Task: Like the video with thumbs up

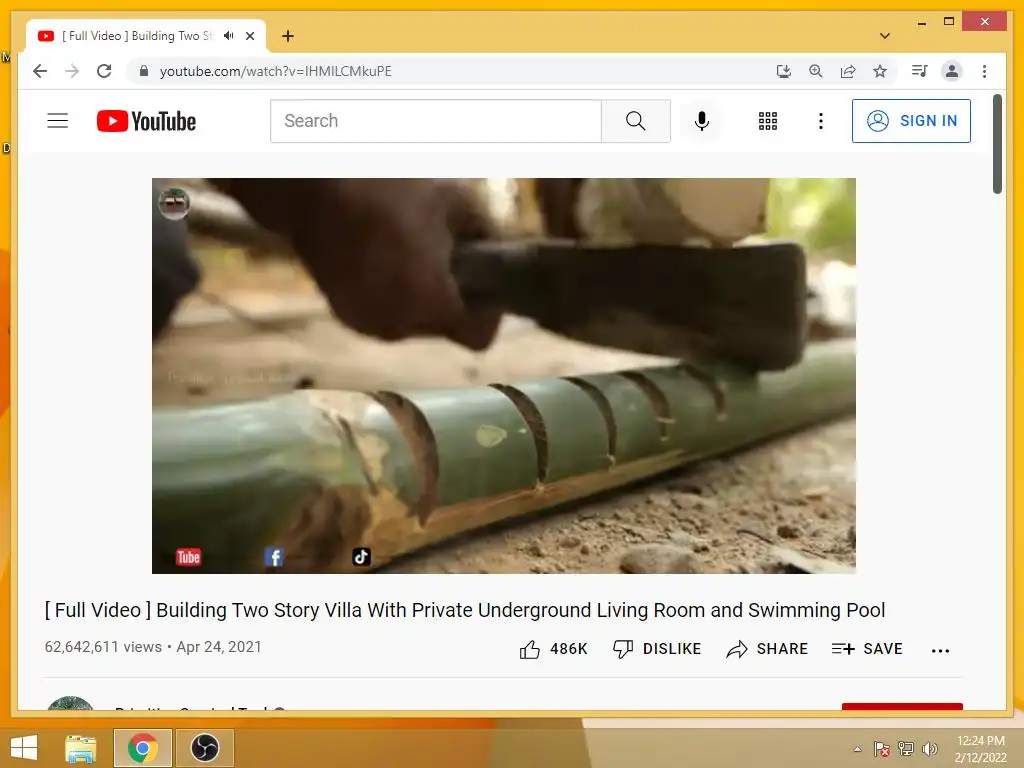Action: pos(552,648)
